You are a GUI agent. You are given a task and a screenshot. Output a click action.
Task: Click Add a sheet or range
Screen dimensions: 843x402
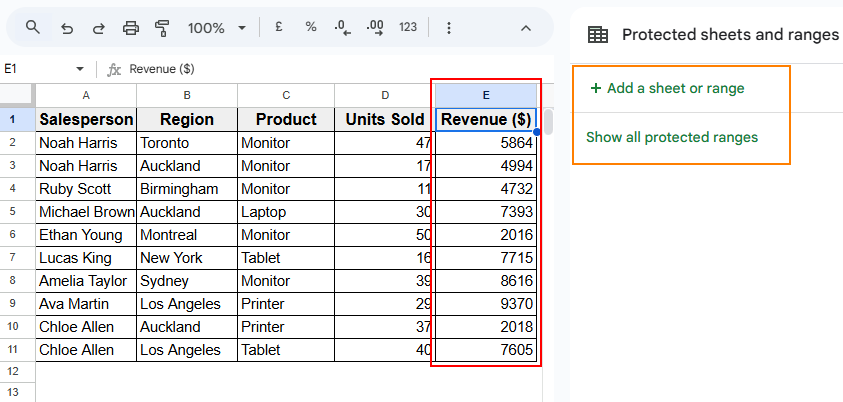(667, 88)
